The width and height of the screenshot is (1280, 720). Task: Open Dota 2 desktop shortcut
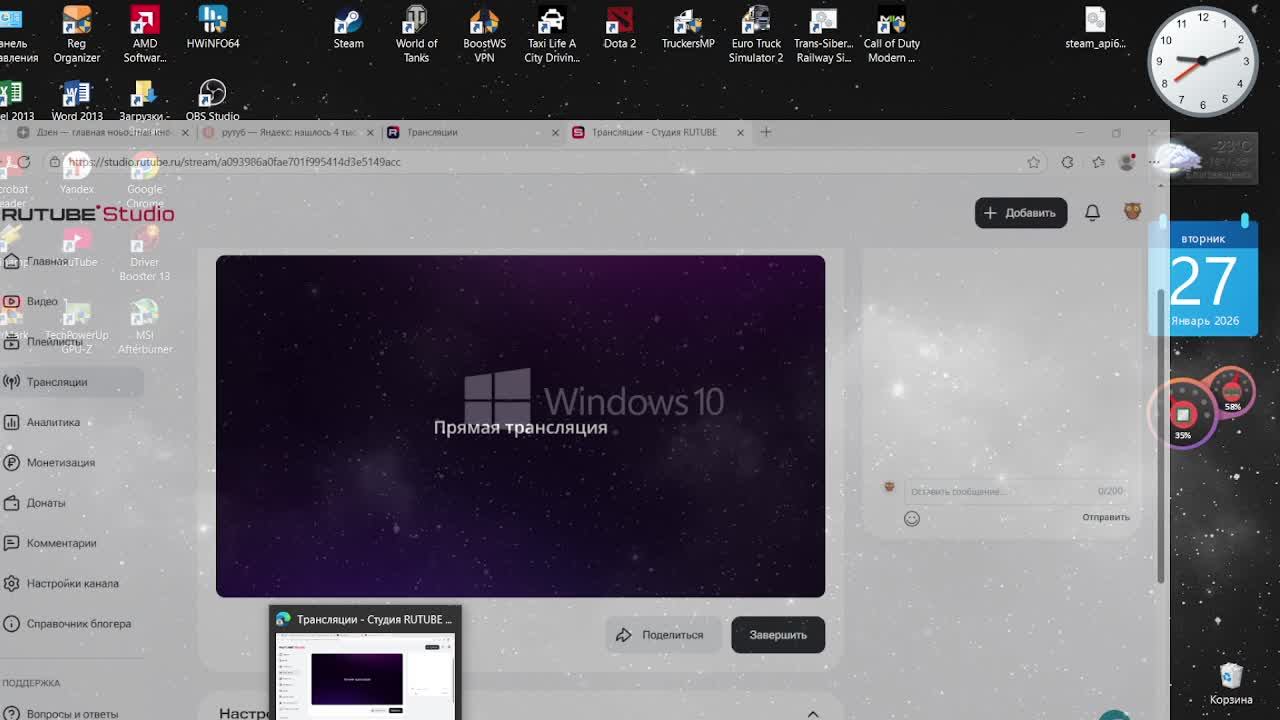(620, 27)
